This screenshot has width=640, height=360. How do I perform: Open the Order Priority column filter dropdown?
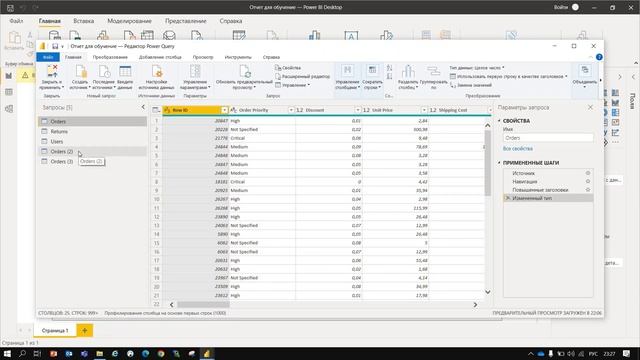(x=291, y=110)
